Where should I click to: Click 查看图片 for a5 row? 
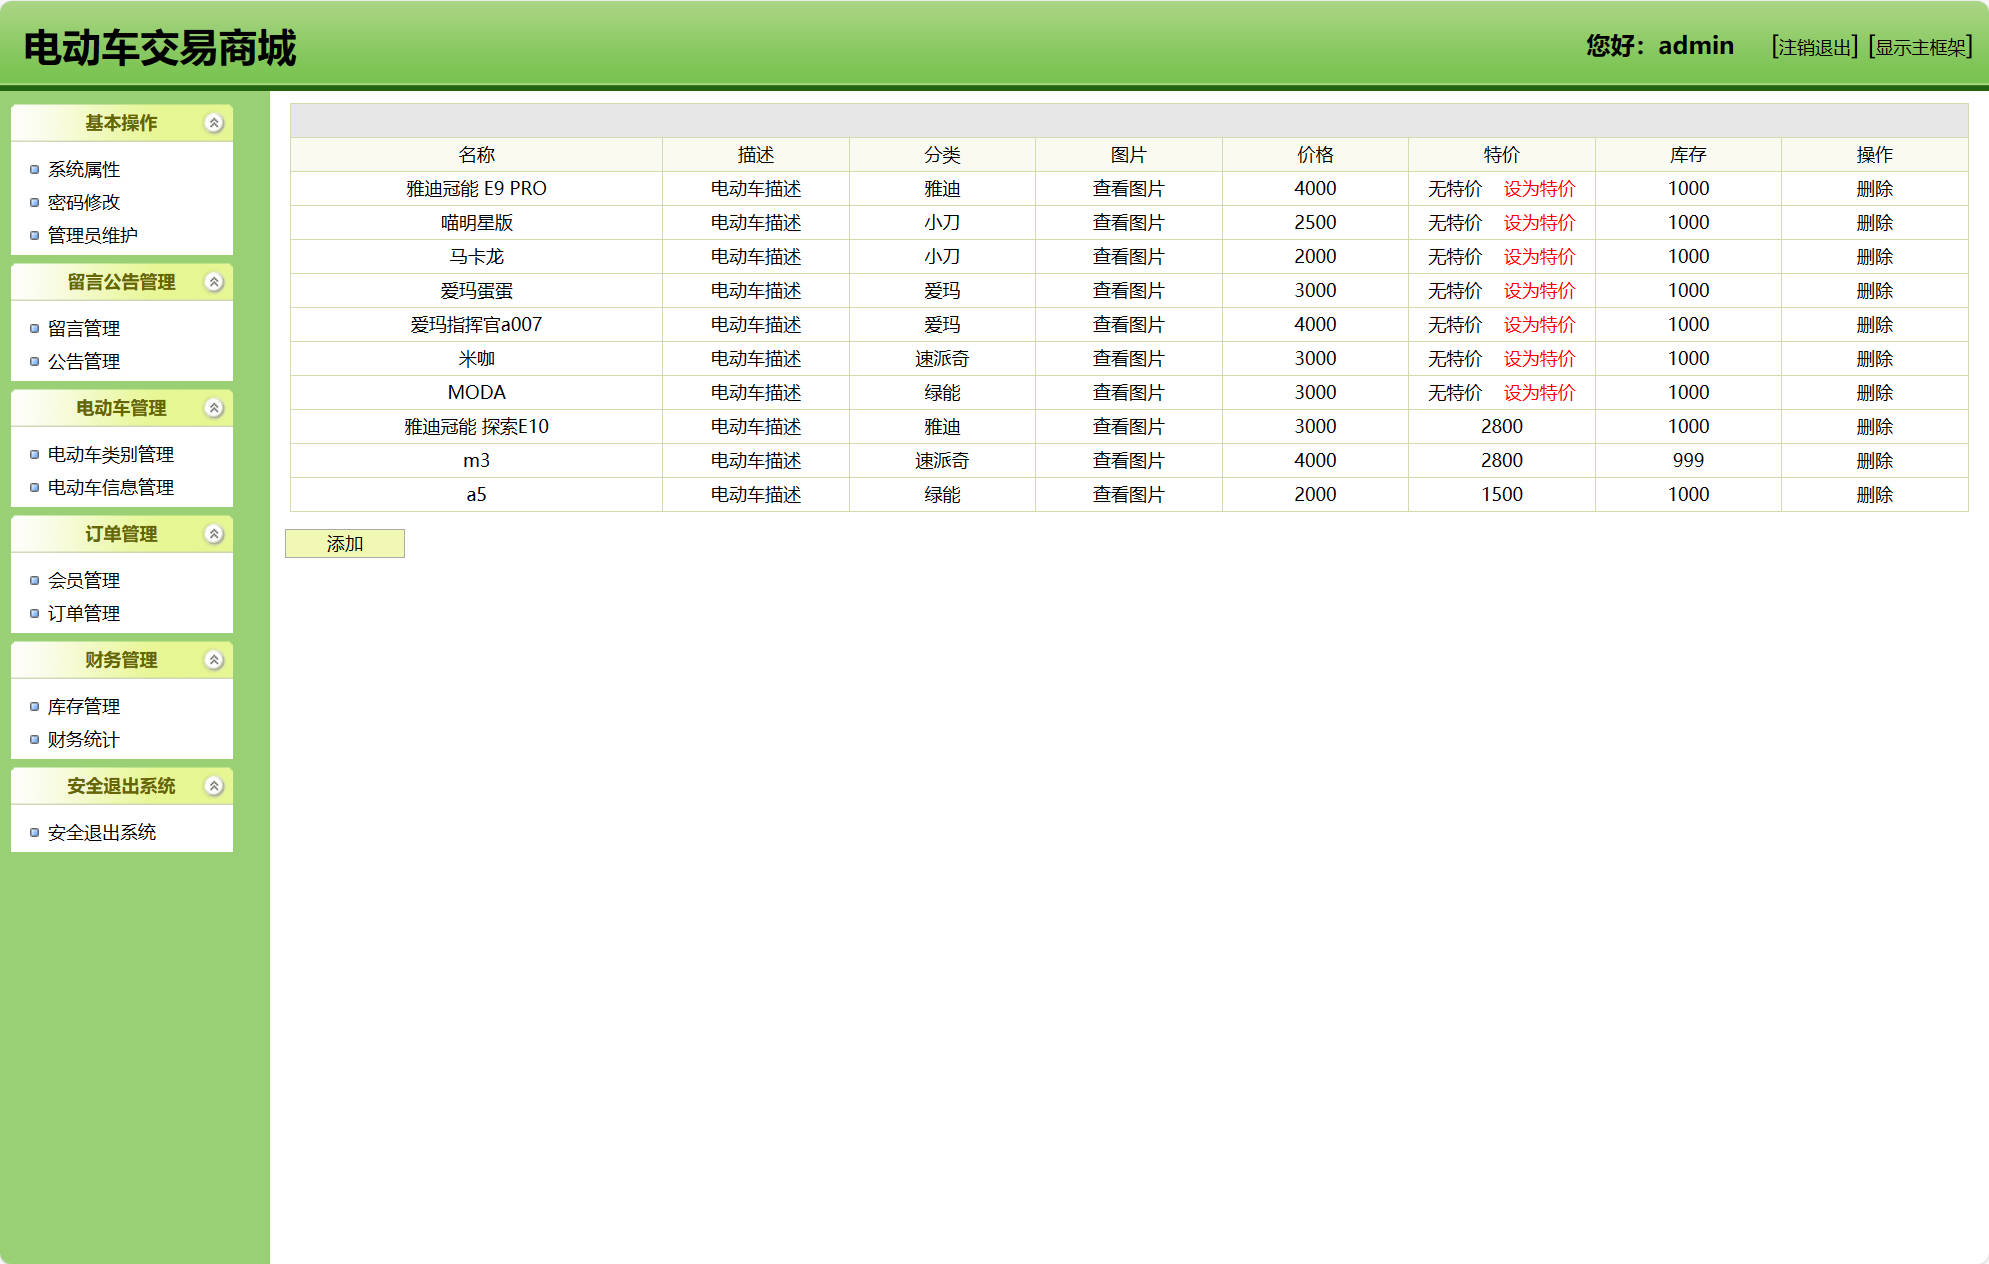pos(1128,495)
